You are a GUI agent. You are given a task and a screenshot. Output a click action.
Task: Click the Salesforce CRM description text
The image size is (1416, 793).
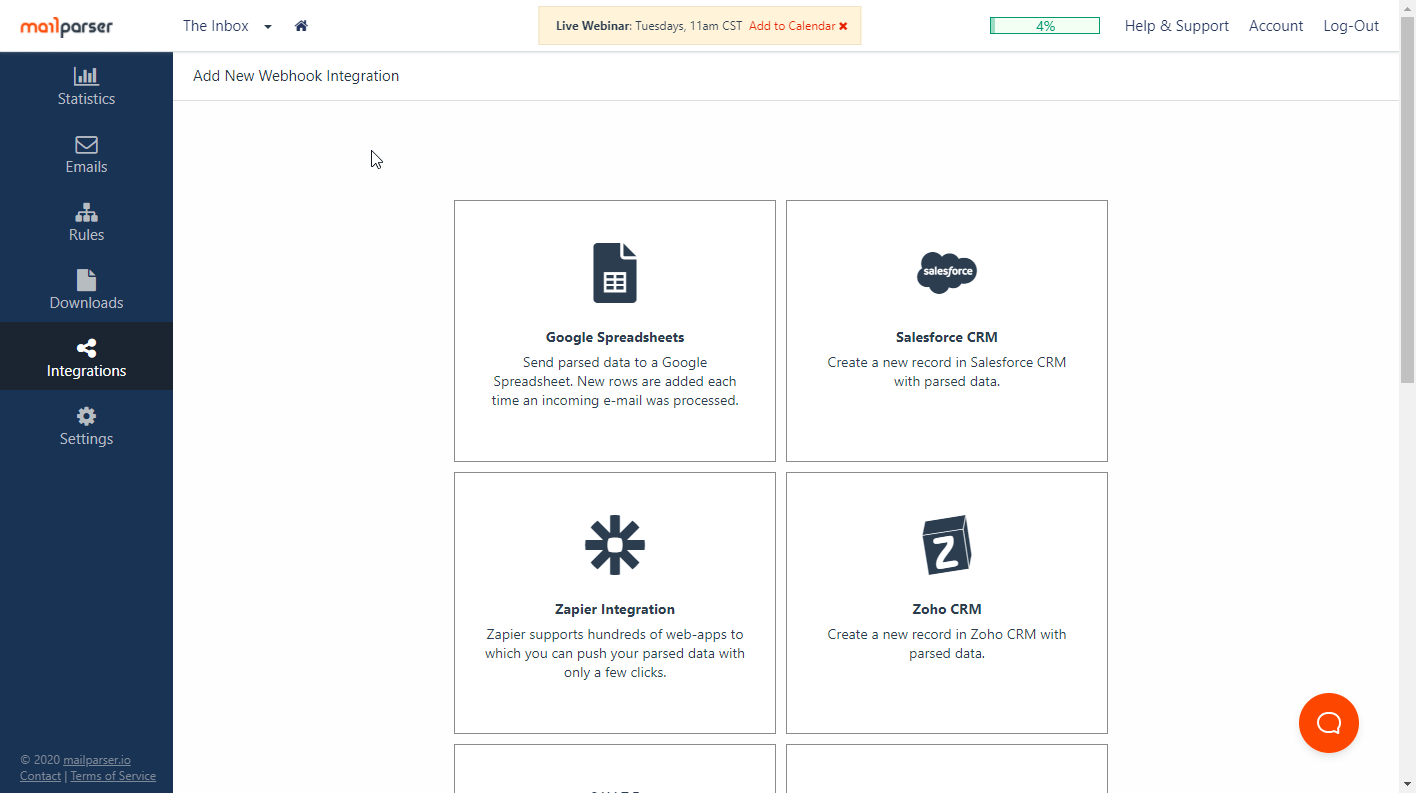tap(947, 372)
